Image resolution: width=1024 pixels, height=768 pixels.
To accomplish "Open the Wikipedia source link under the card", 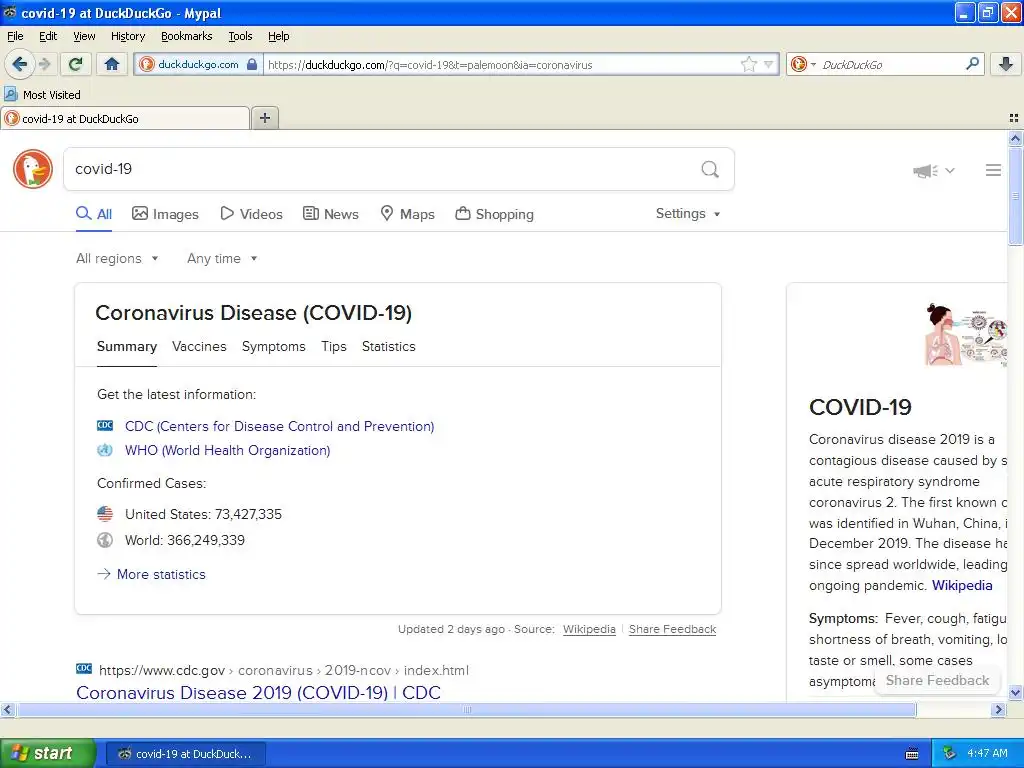I will (x=589, y=629).
